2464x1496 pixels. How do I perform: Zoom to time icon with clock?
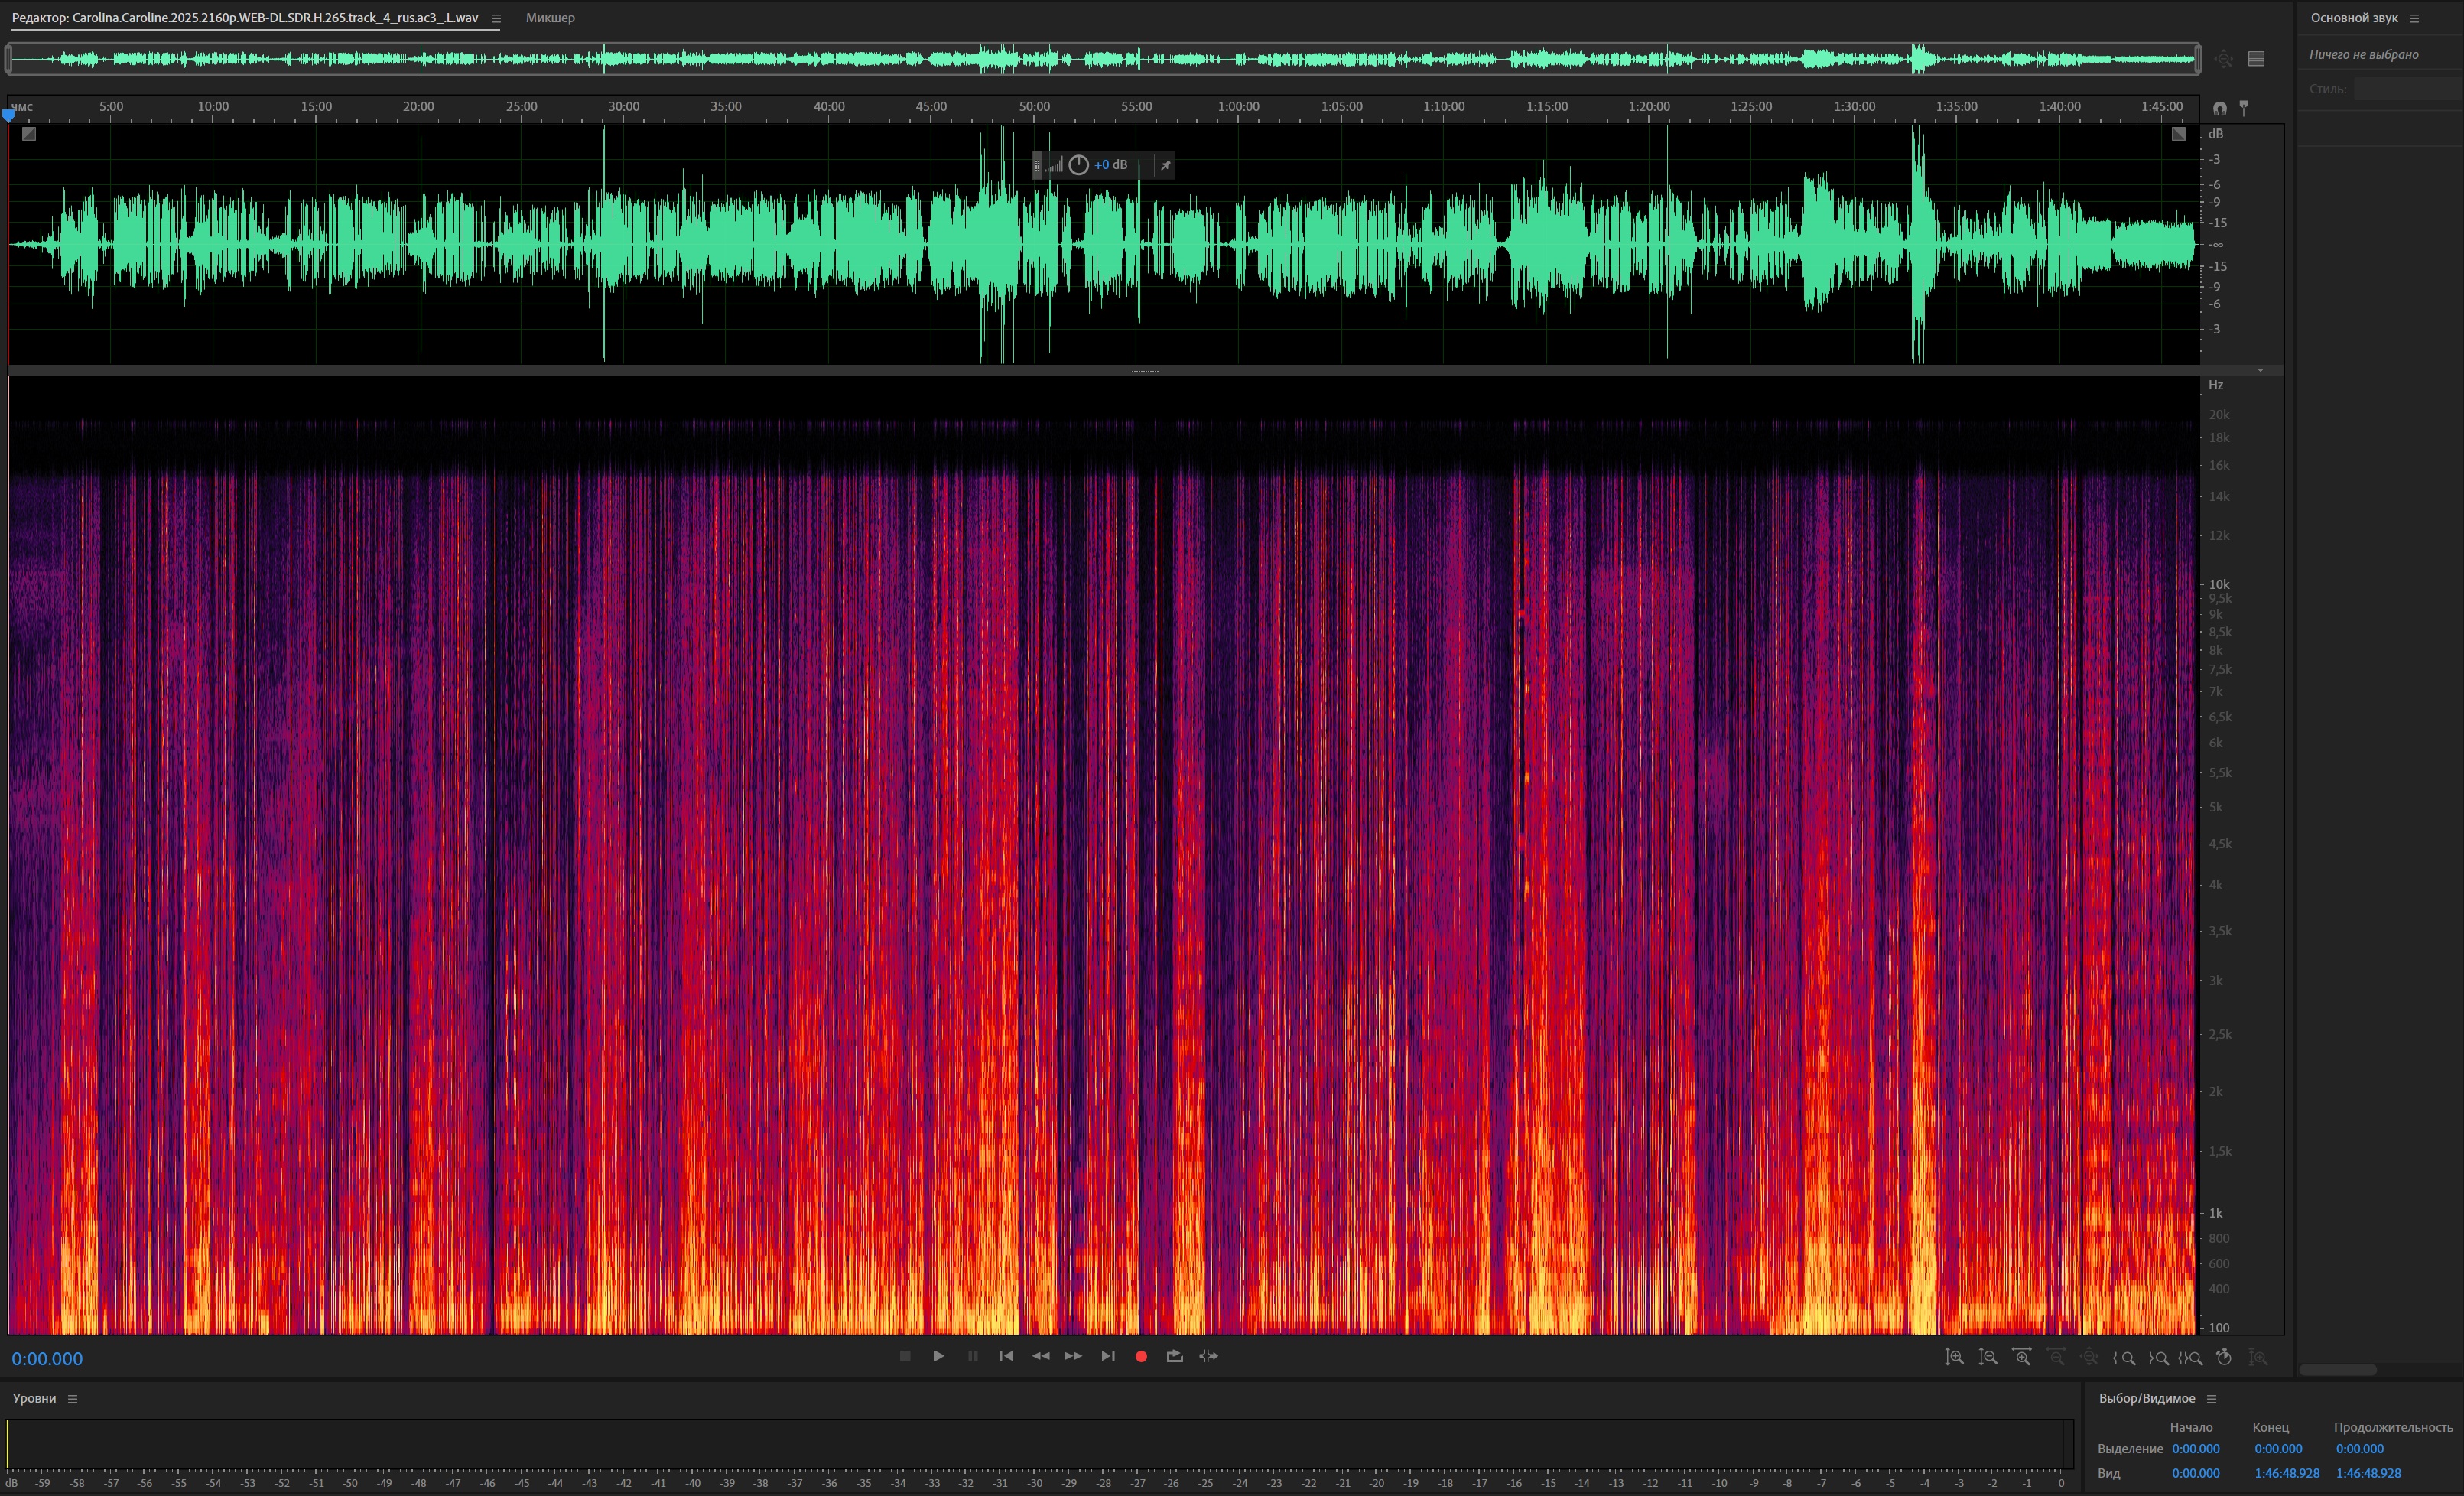pyautogui.click(x=2224, y=1357)
